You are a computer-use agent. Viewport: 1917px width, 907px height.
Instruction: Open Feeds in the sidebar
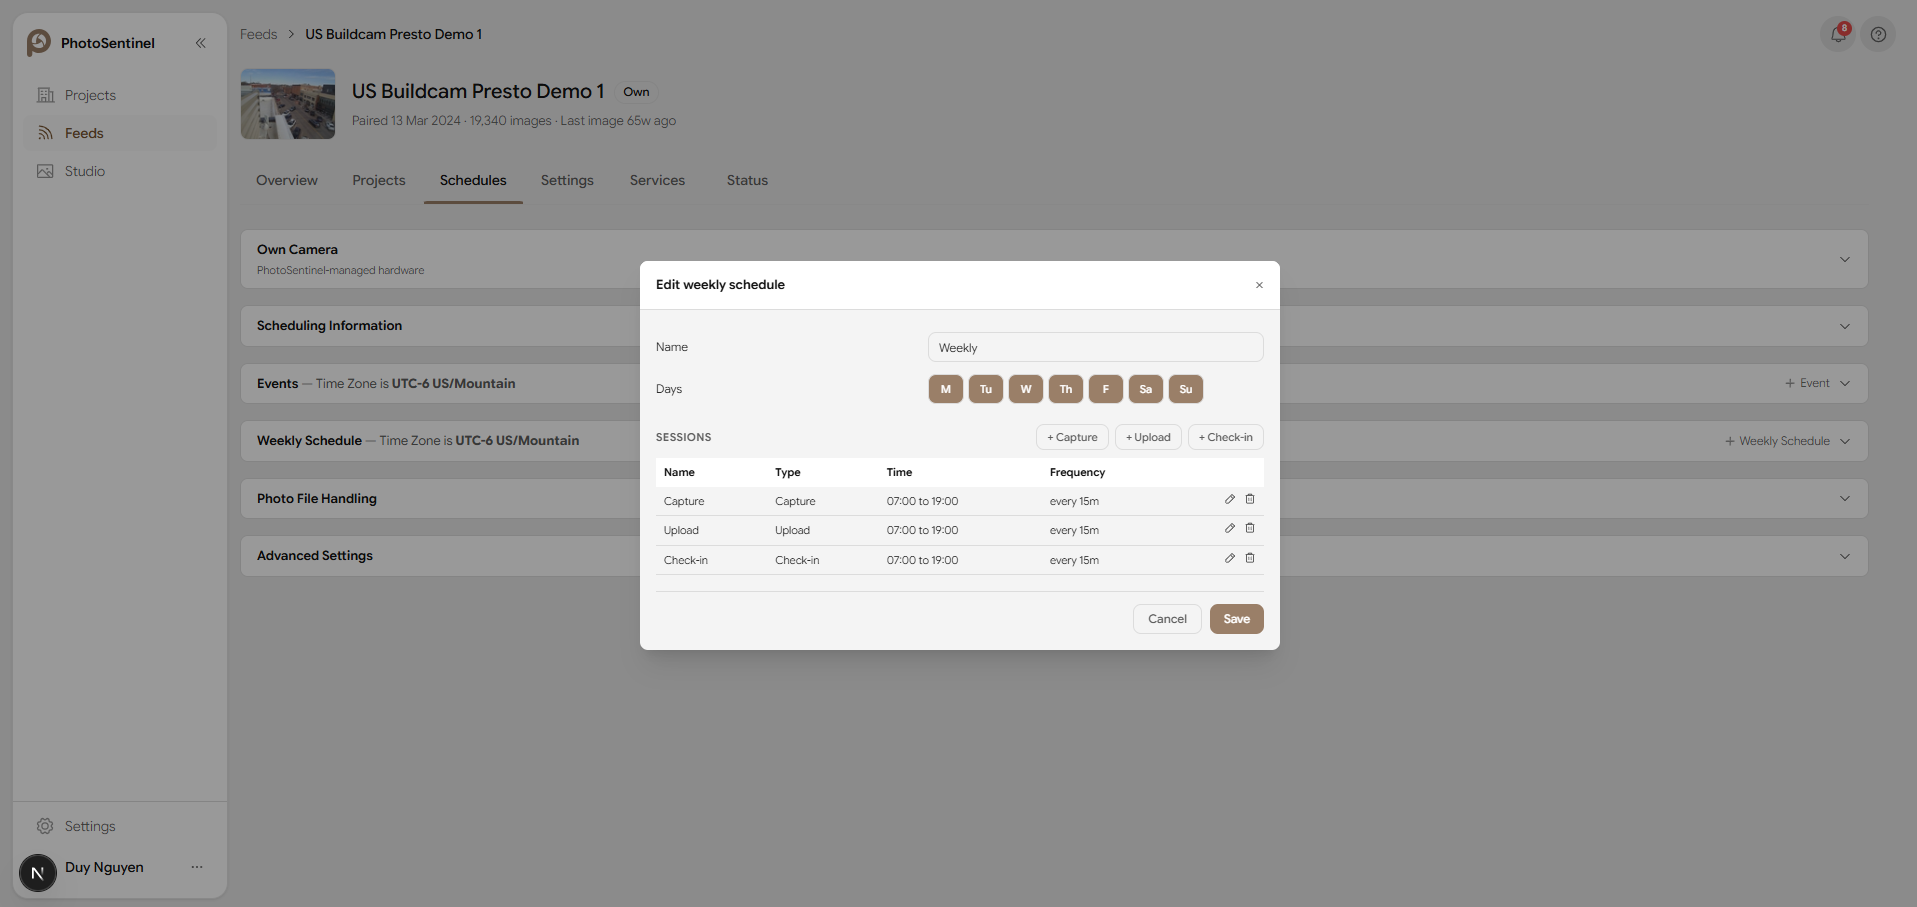[x=119, y=133]
